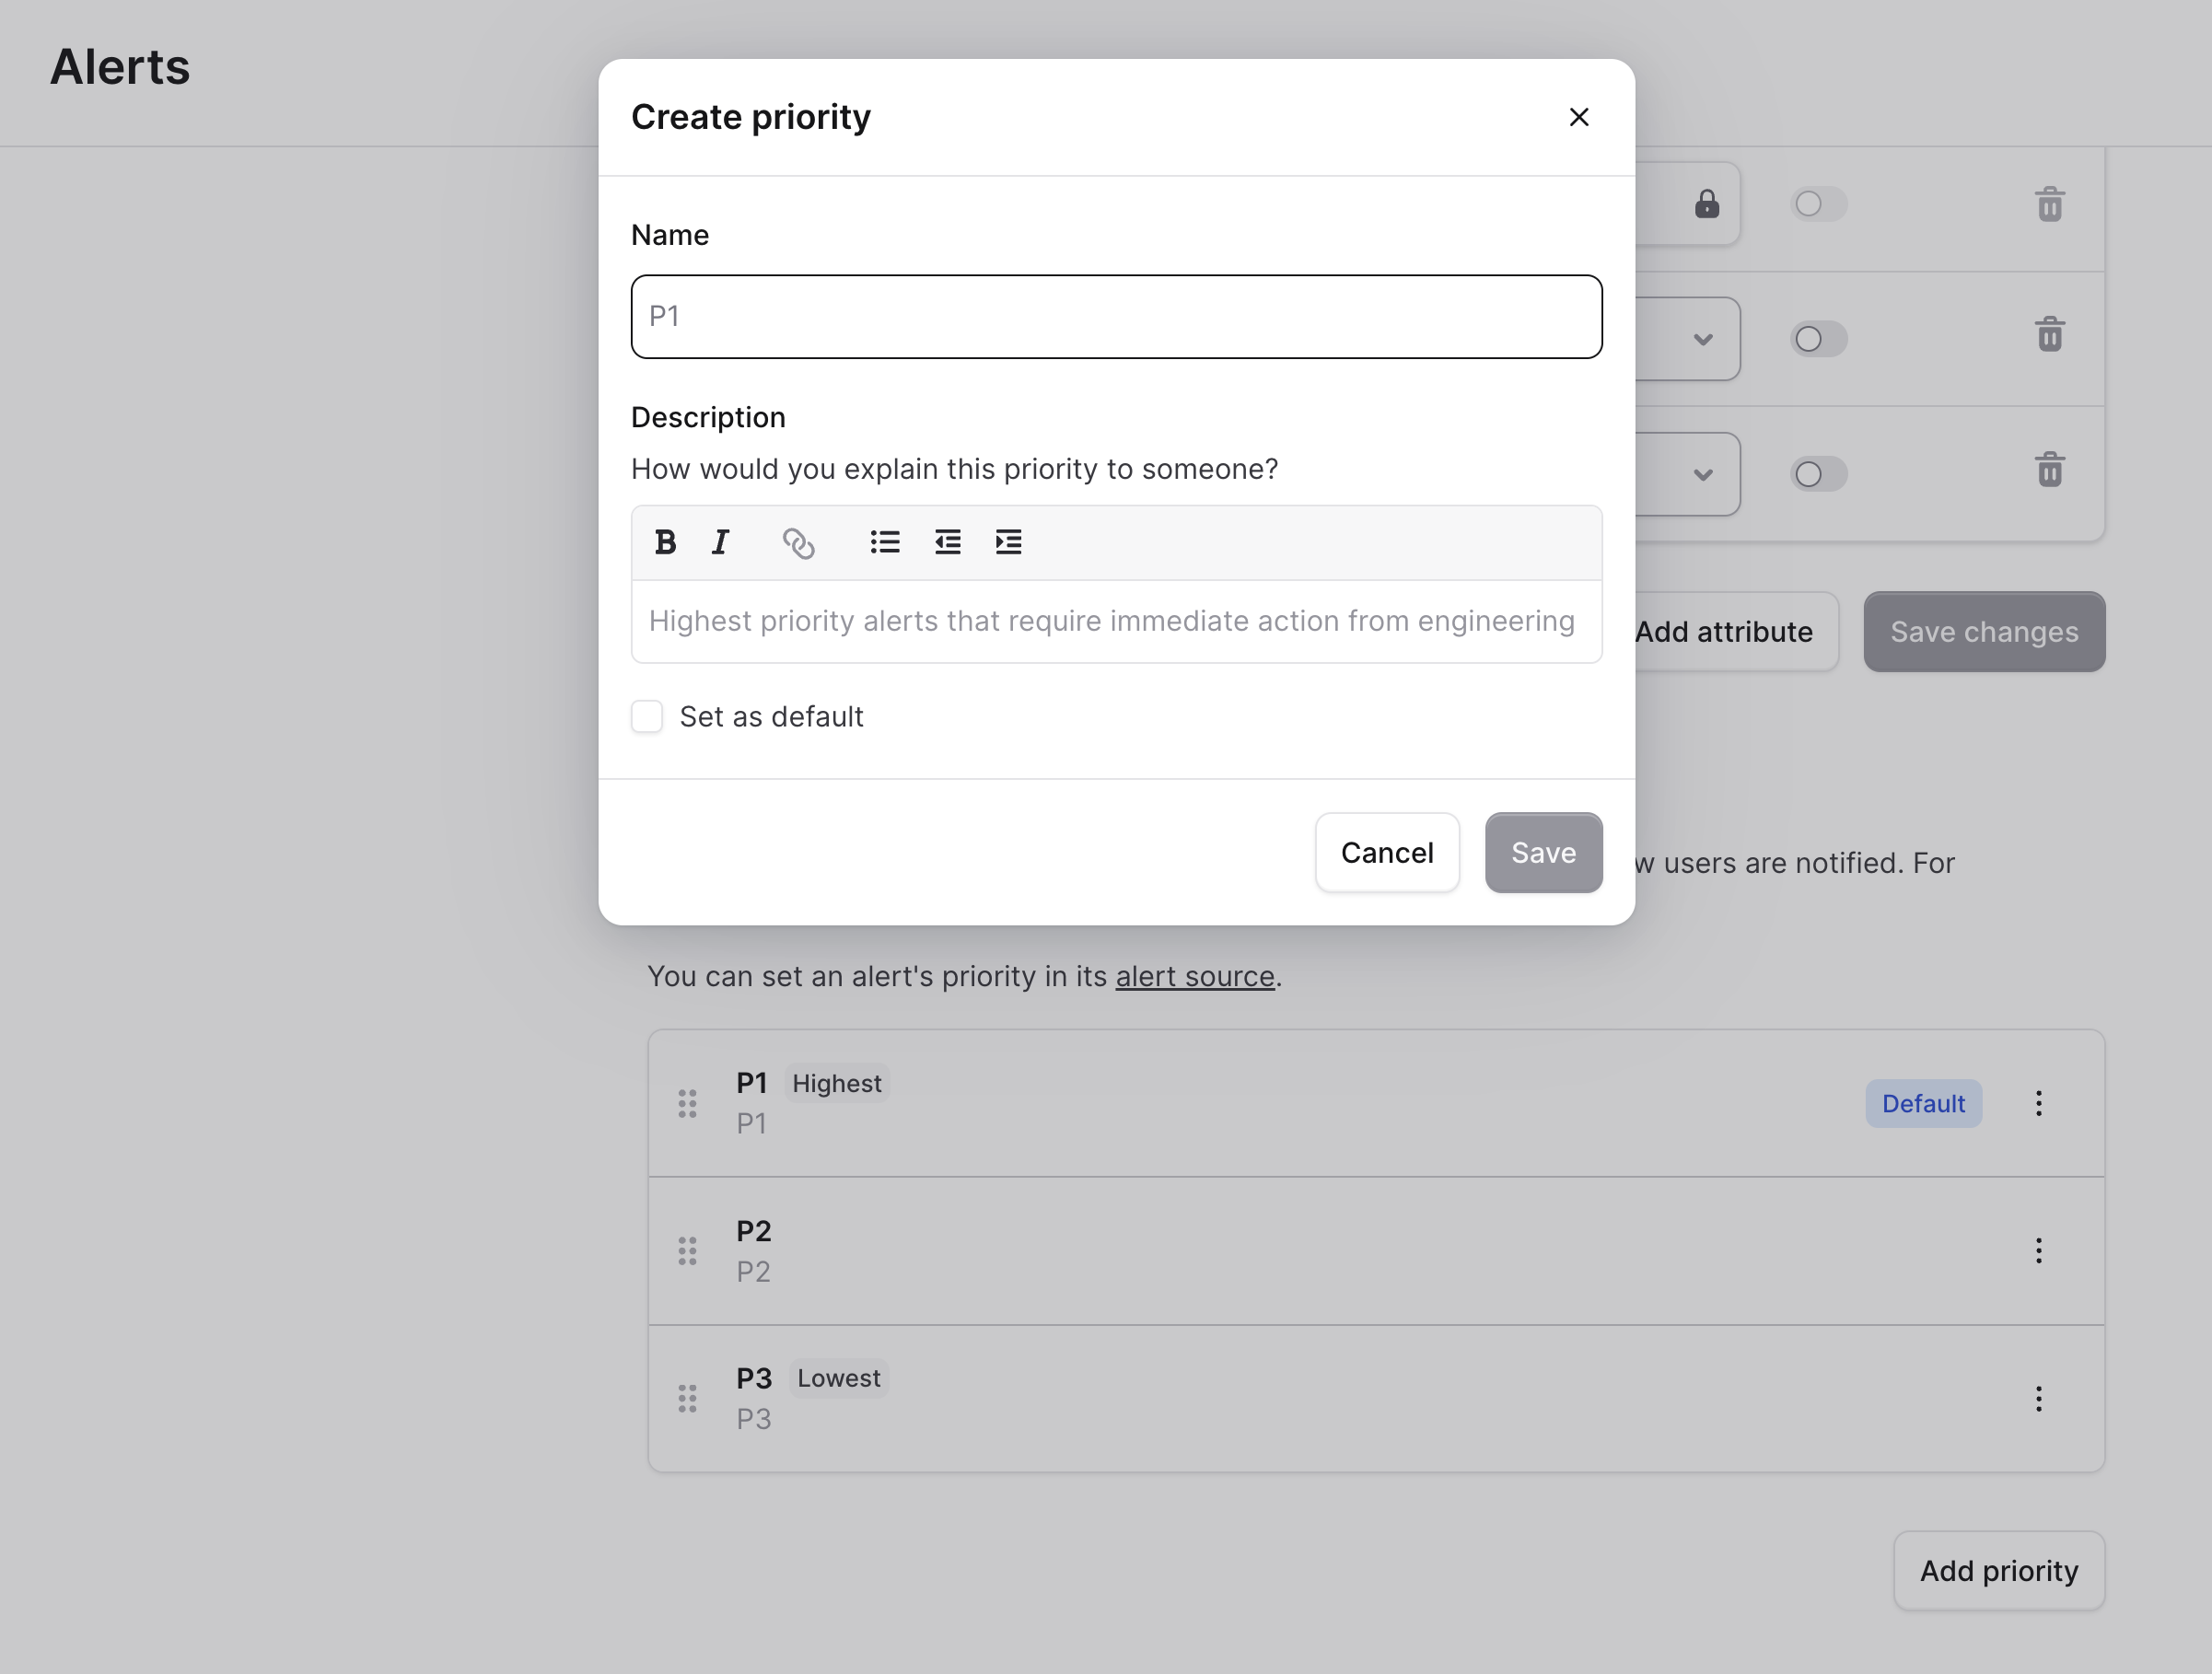This screenshot has height=1674, width=2212.
Task: Click the indent icon in editor toolbar
Action: pyautogui.click(x=1008, y=542)
